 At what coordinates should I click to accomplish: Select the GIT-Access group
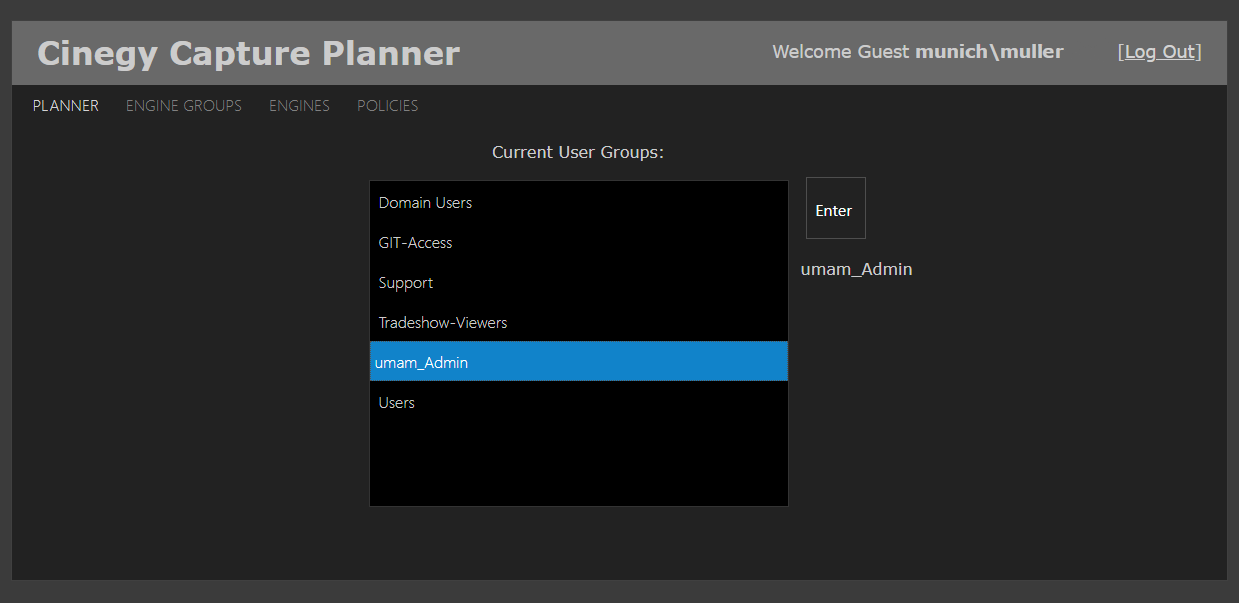pyautogui.click(x=415, y=242)
